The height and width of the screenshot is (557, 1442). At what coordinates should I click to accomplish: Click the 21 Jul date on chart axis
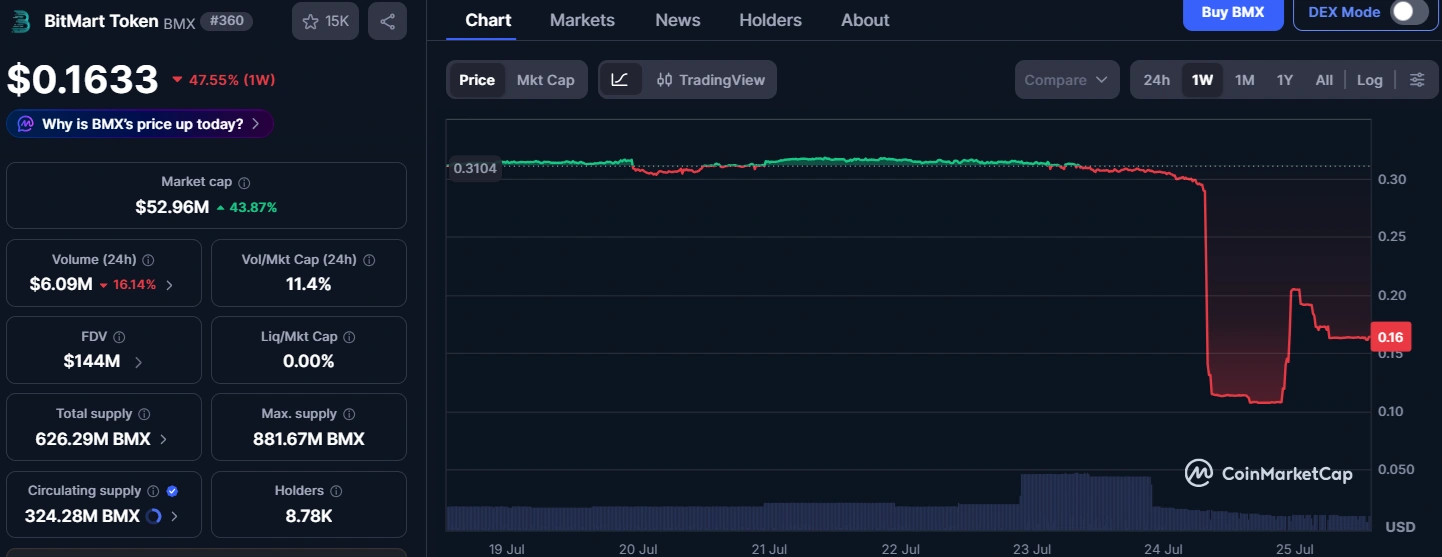(x=770, y=549)
